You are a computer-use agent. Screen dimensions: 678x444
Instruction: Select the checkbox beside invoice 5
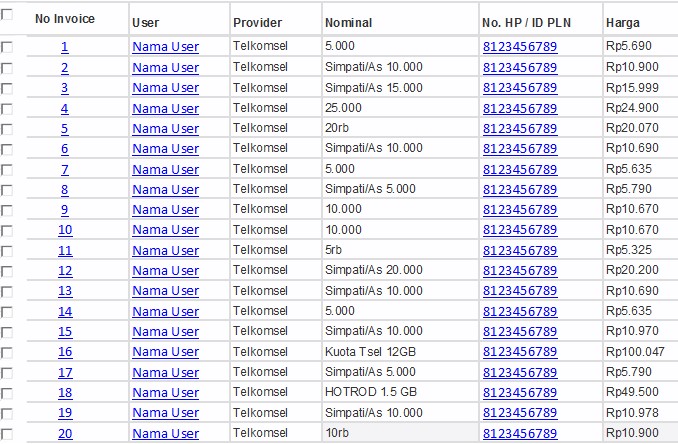tap(7, 129)
